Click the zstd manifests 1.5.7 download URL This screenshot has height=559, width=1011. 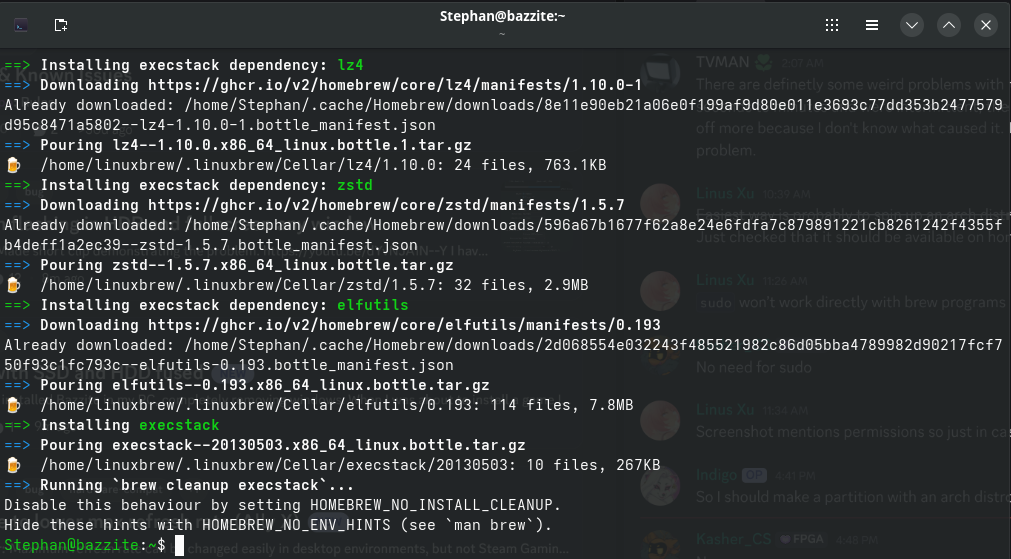[x=386, y=205]
